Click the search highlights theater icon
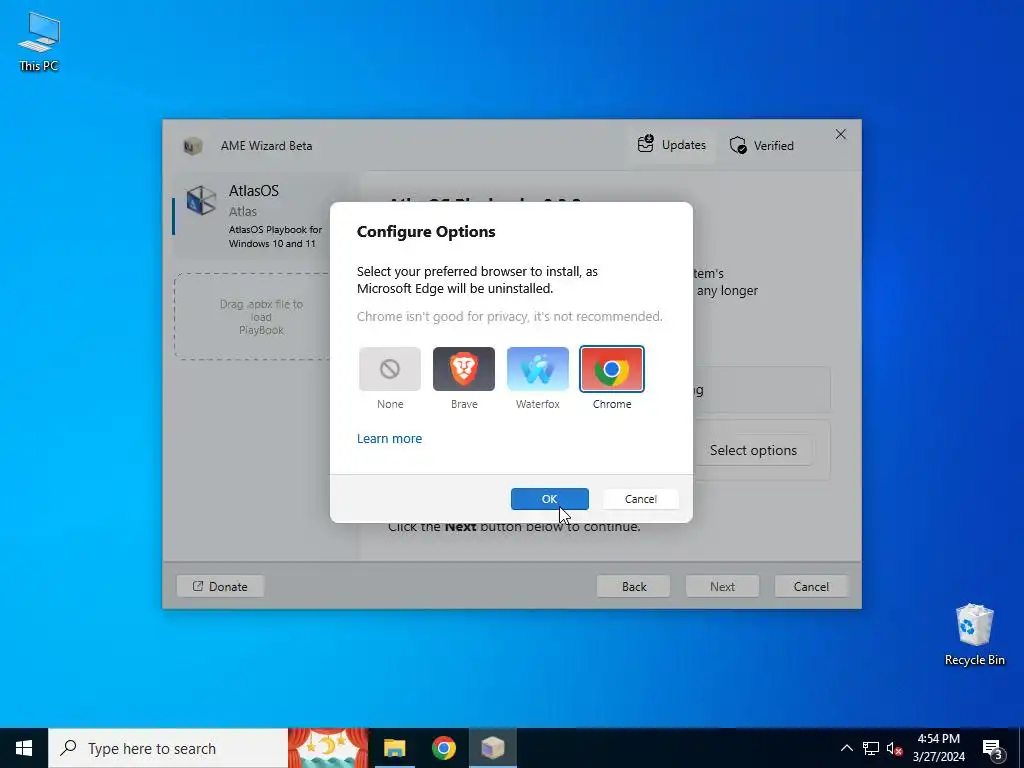The width and height of the screenshot is (1024, 768). click(328, 748)
